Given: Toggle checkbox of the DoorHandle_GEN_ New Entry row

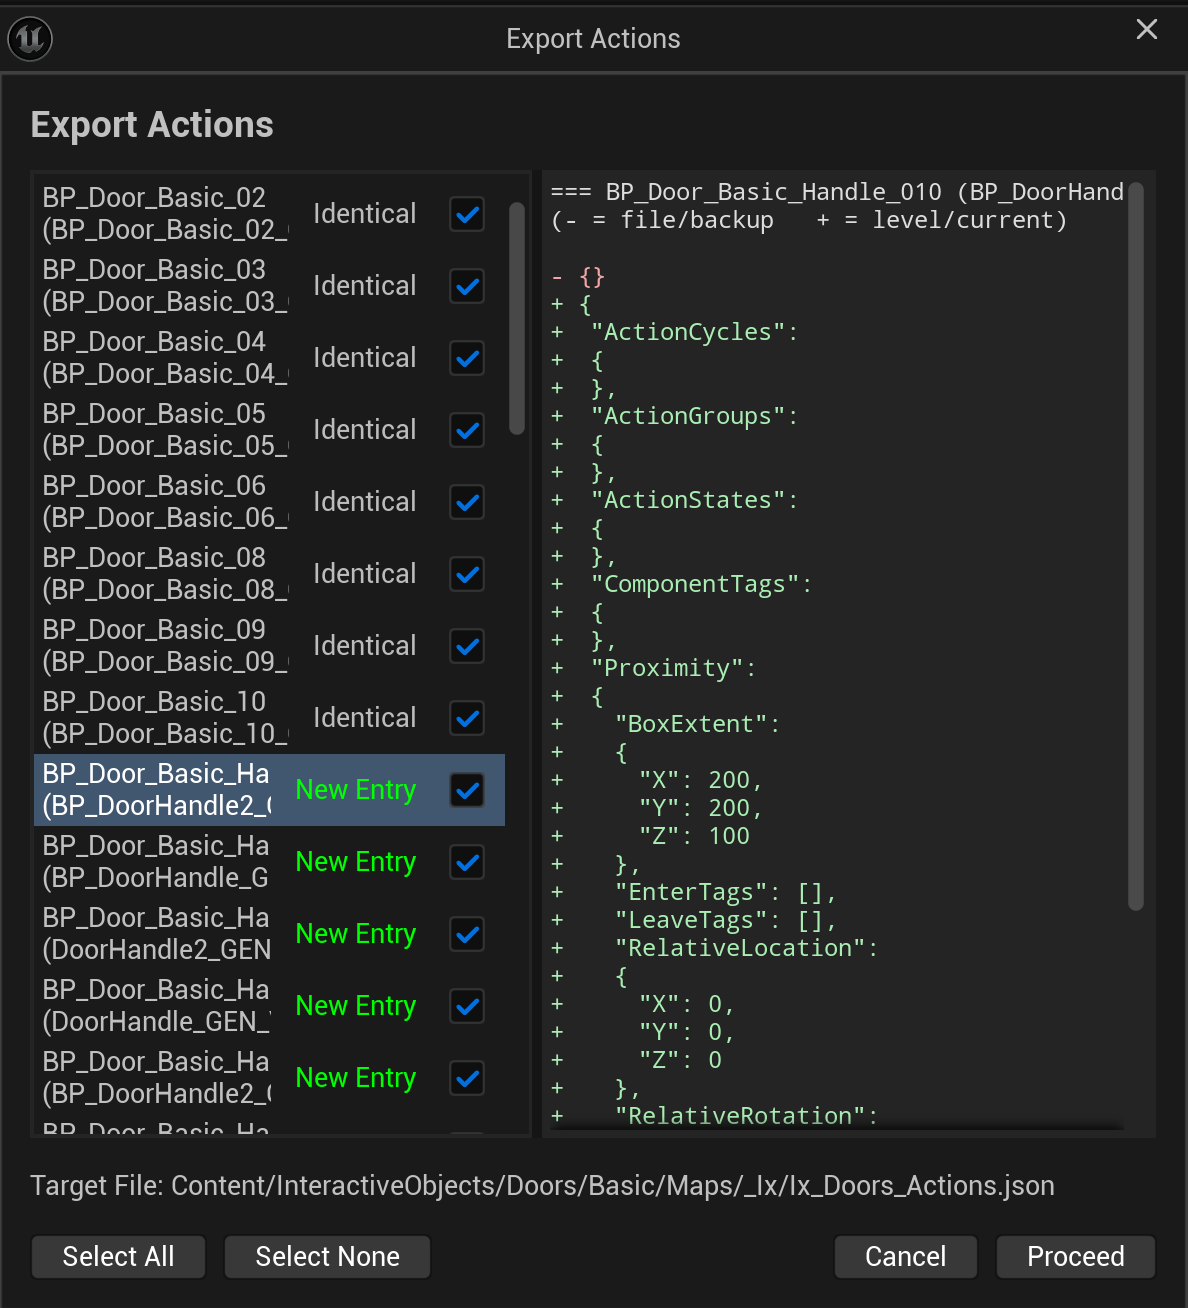Looking at the screenshot, I should (x=467, y=1006).
